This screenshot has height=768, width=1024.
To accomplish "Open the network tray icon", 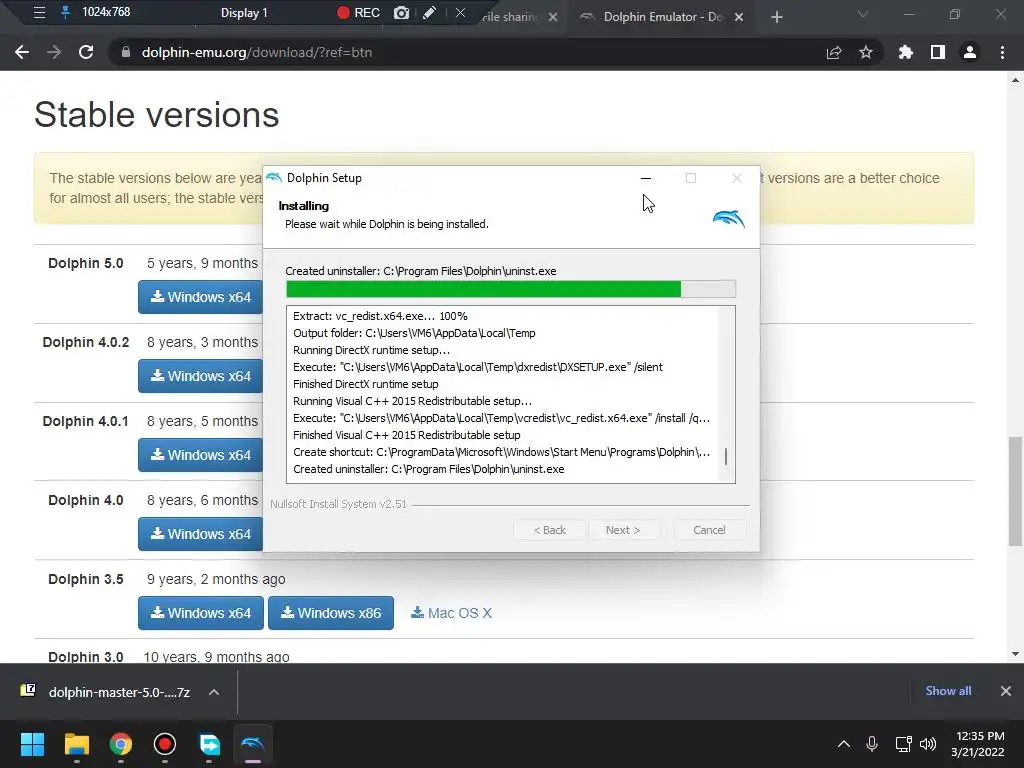I will (903, 744).
